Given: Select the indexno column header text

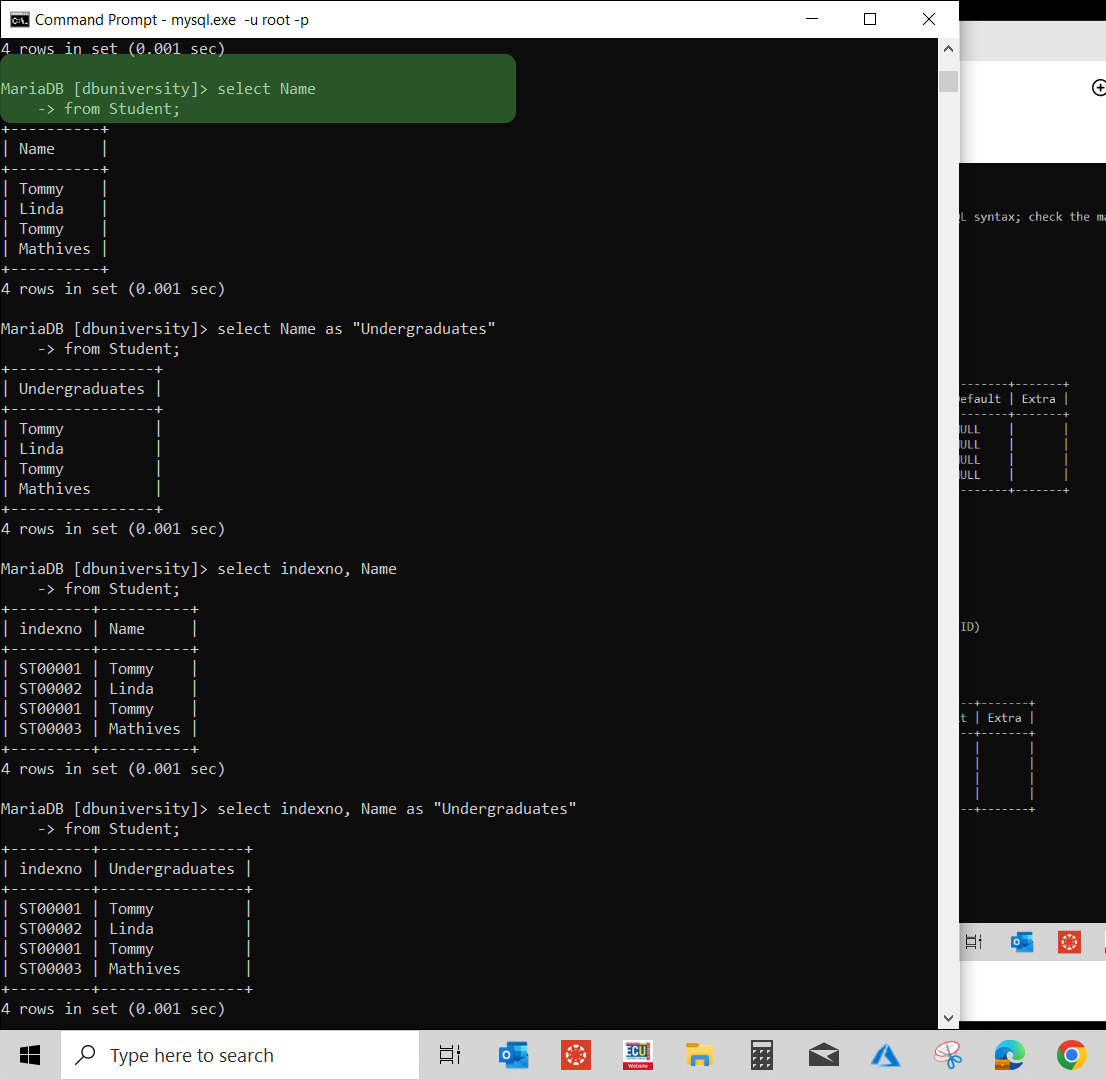Looking at the screenshot, I should (x=50, y=628).
